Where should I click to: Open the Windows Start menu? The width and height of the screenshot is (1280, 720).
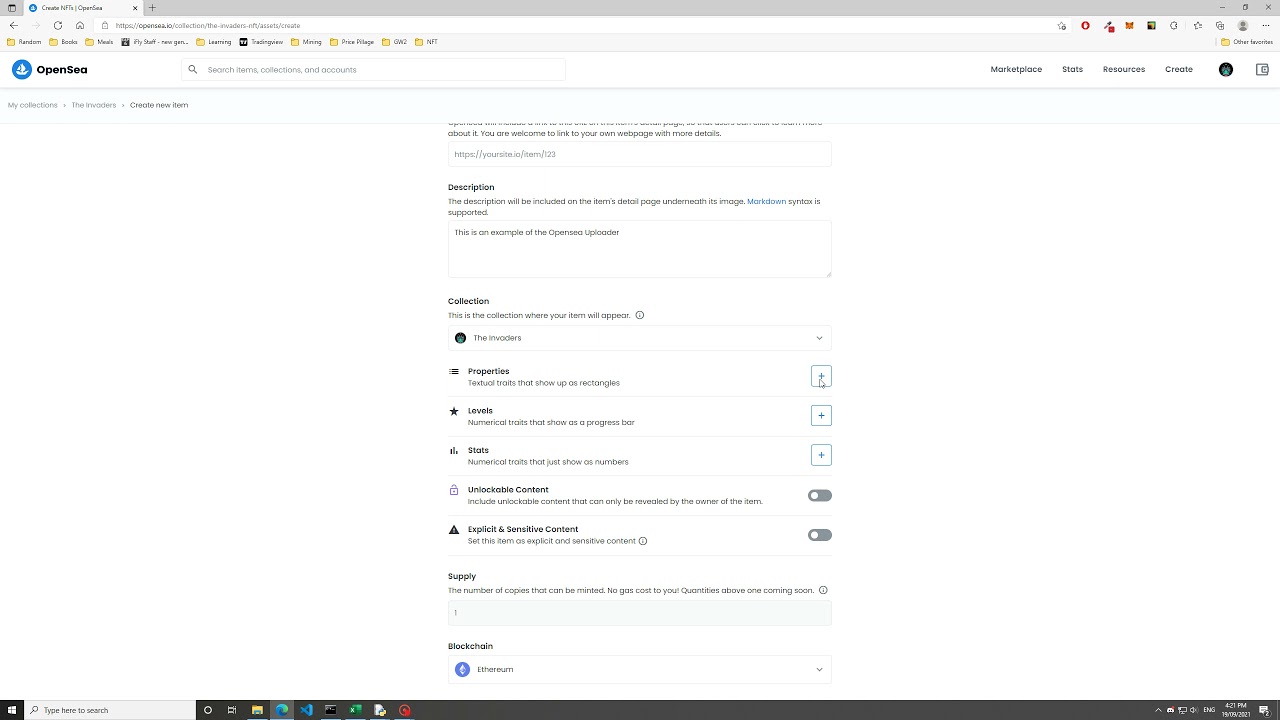click(x=12, y=710)
